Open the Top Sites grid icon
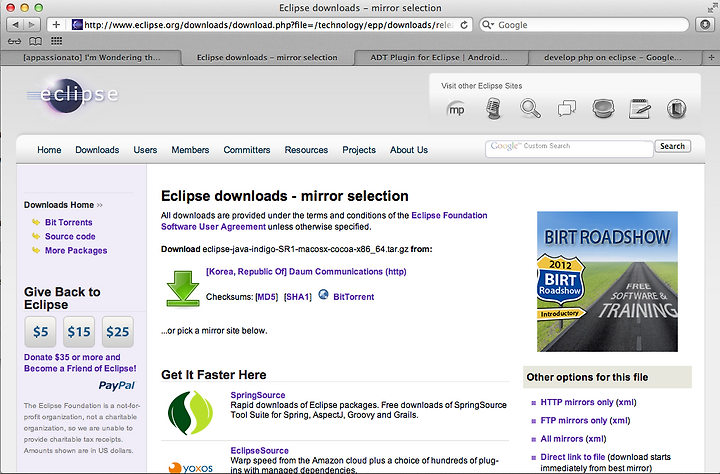Screen dimensions: 720x474 coord(56,41)
